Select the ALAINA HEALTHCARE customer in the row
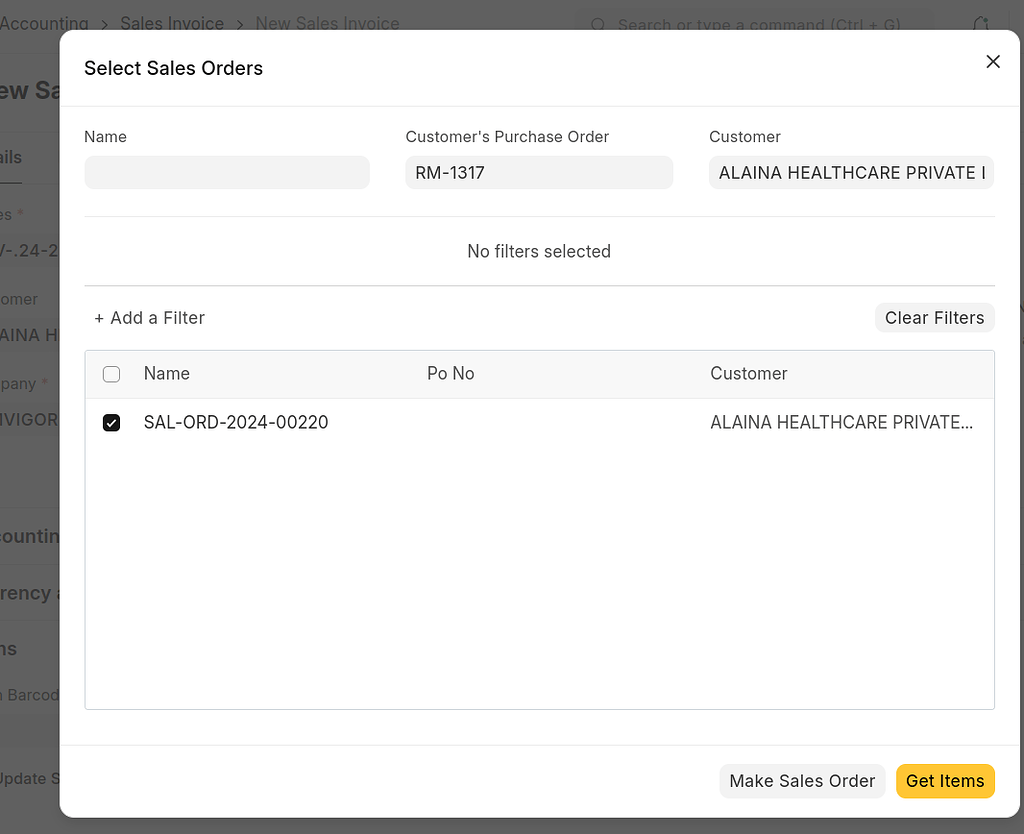Screen dimensions: 1024x834 (x=841, y=422)
